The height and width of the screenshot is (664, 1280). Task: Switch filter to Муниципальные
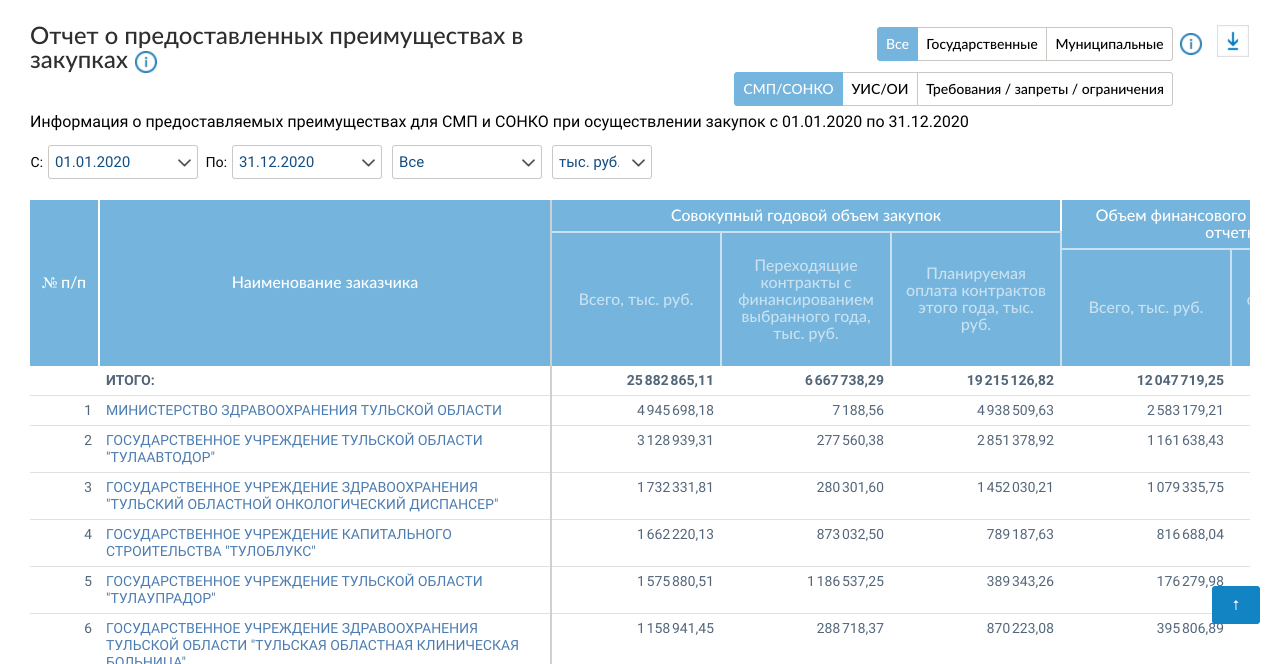tap(1109, 44)
